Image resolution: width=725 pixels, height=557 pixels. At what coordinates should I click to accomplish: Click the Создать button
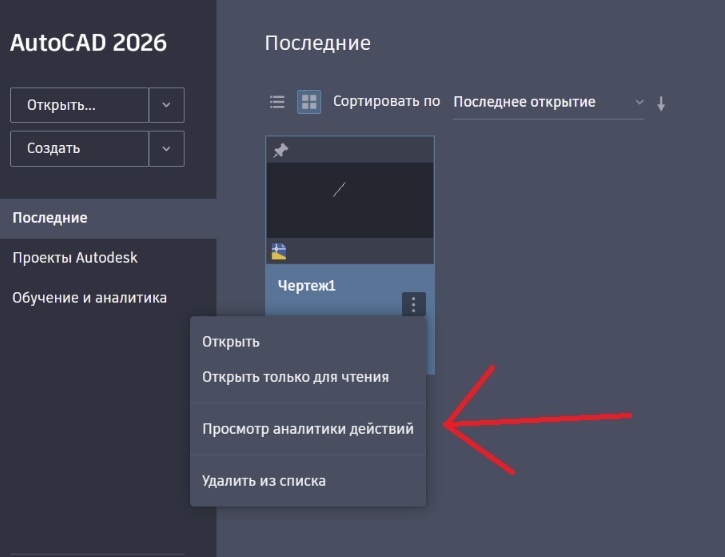(79, 148)
